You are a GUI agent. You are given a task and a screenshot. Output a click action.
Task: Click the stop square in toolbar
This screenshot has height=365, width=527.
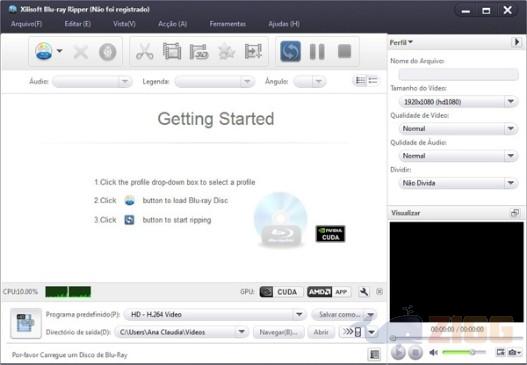click(344, 51)
